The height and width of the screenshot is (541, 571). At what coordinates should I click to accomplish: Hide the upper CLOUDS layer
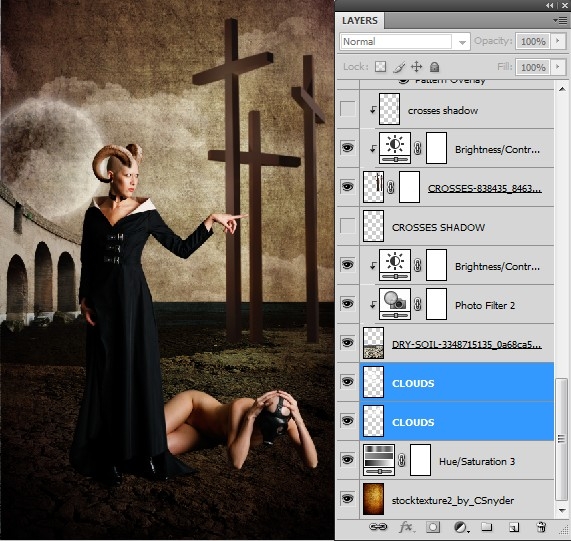[x=348, y=382]
